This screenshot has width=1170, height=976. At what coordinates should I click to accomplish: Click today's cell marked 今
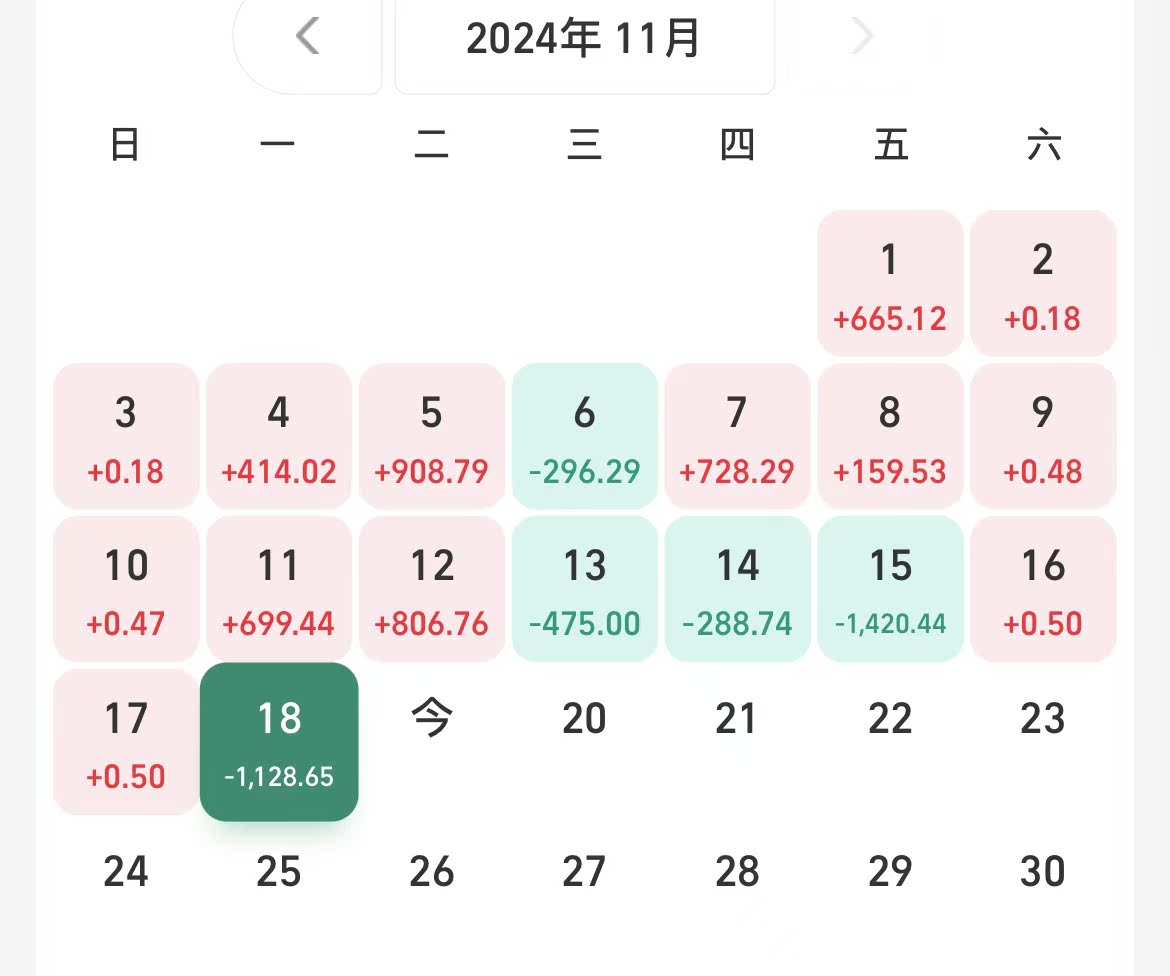[x=431, y=718]
